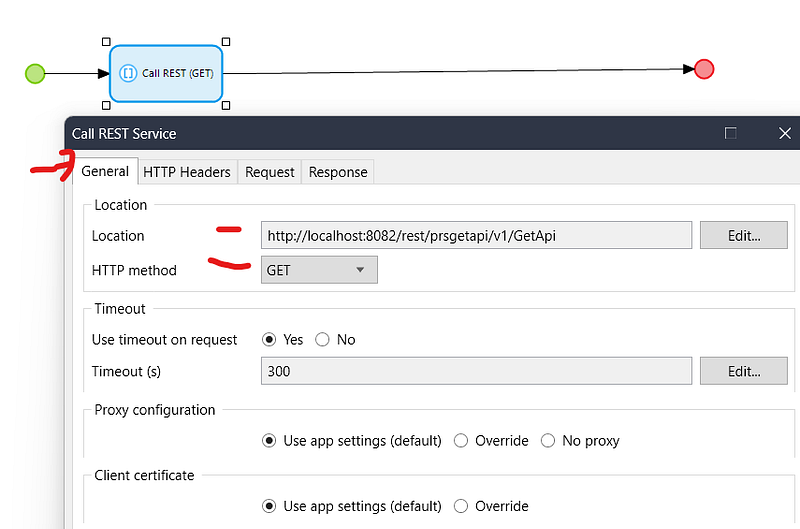Select the Call REST (GET) activity
Screen dimensions: 800x529
click(x=166, y=73)
